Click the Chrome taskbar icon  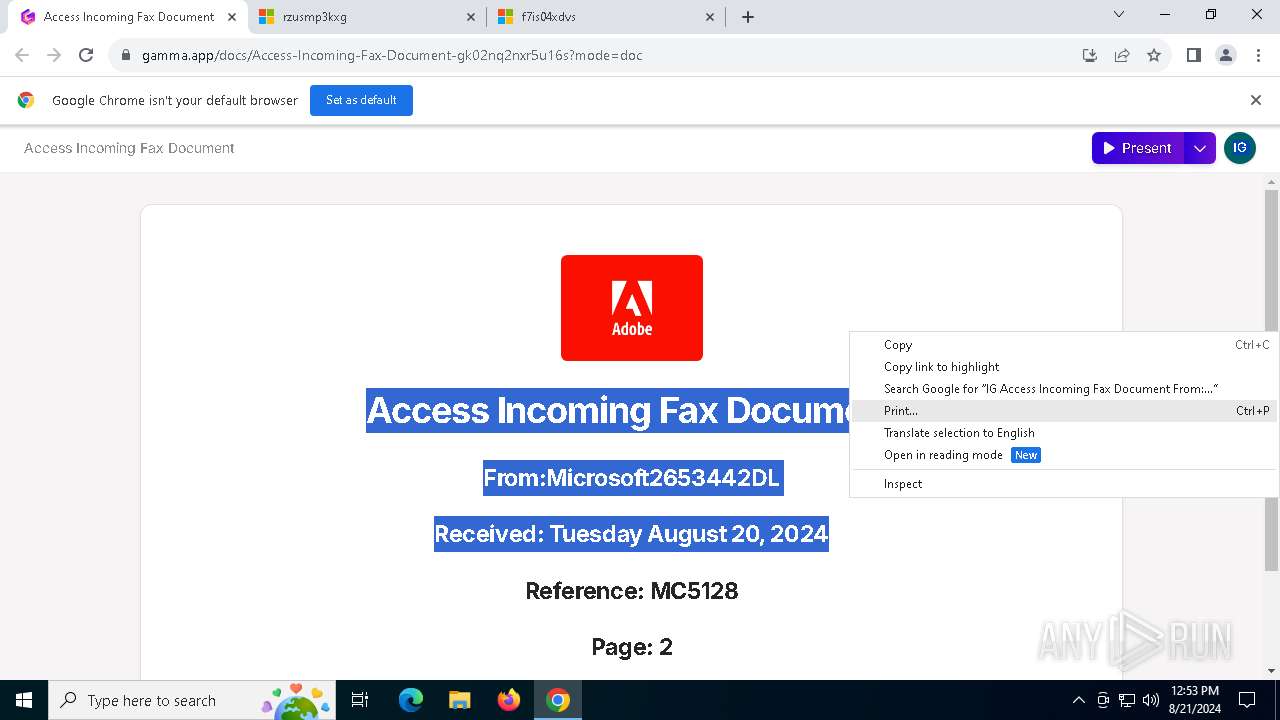point(558,700)
